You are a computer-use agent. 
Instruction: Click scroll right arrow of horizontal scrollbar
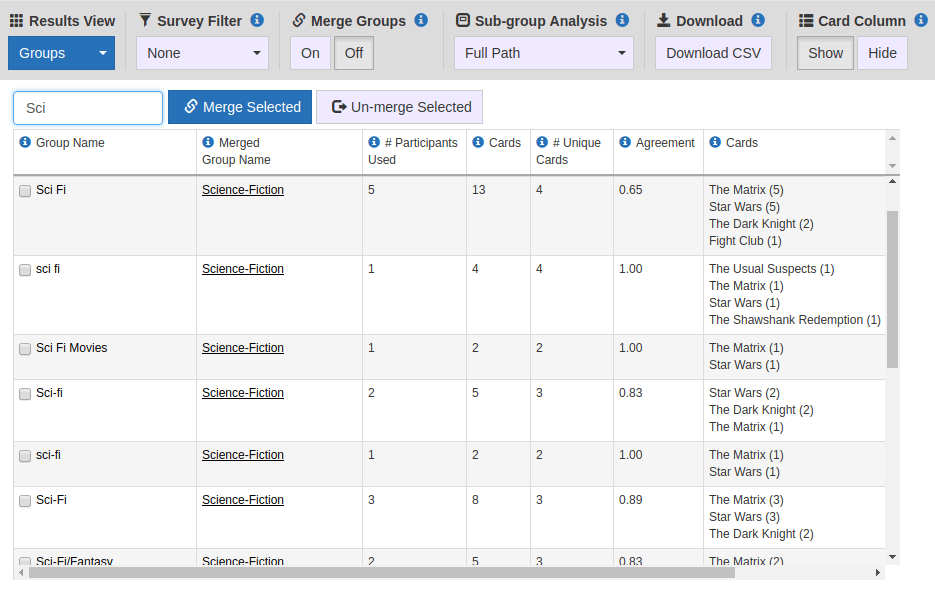(x=878, y=573)
